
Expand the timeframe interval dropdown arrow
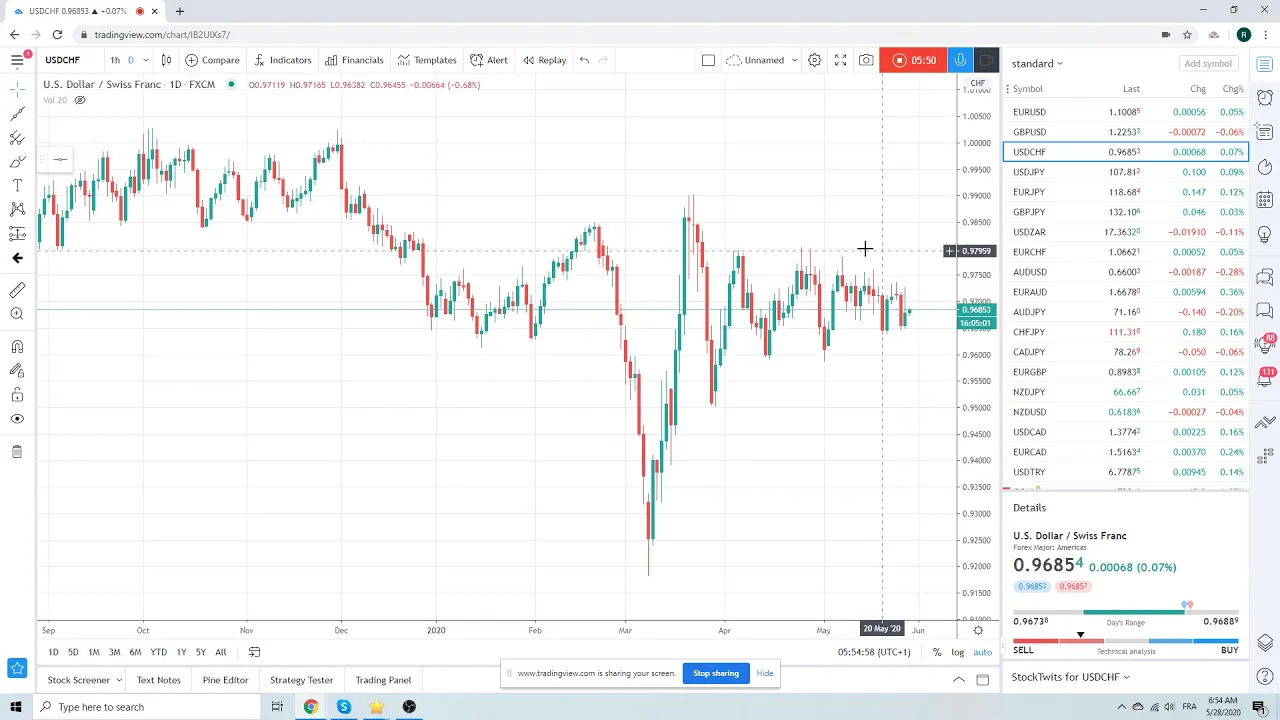[145, 60]
